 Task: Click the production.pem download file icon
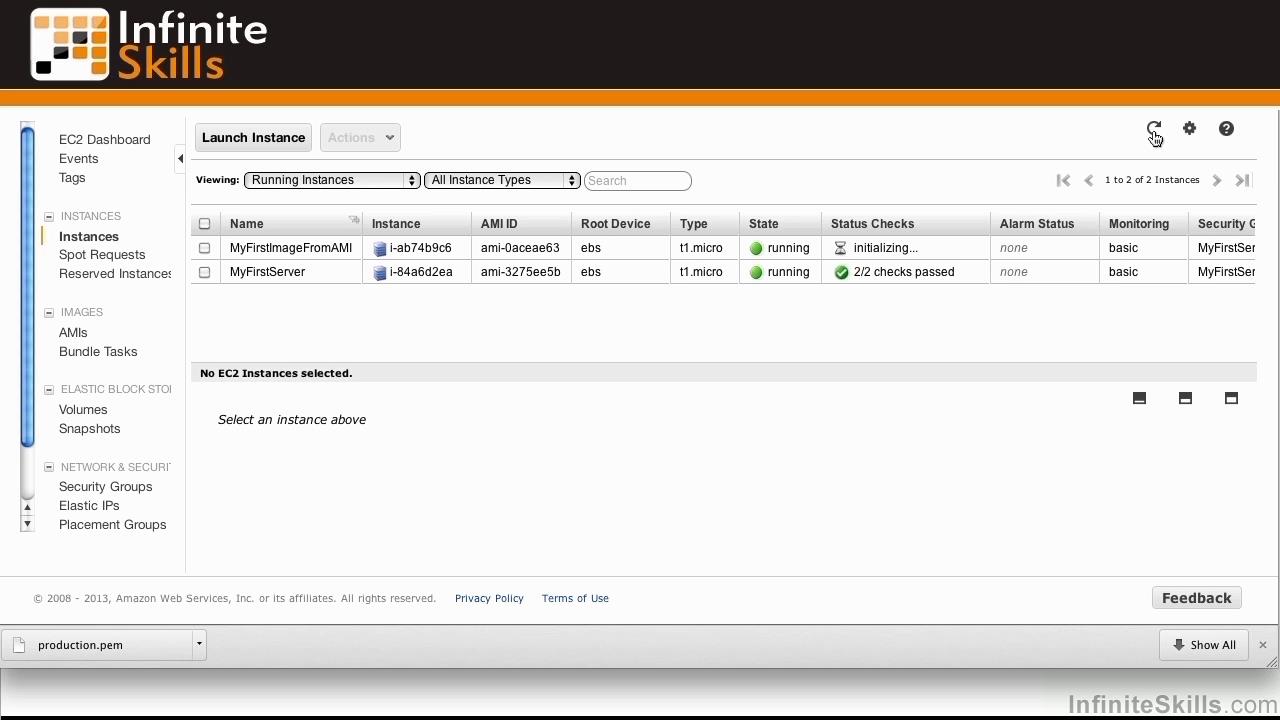(18, 645)
